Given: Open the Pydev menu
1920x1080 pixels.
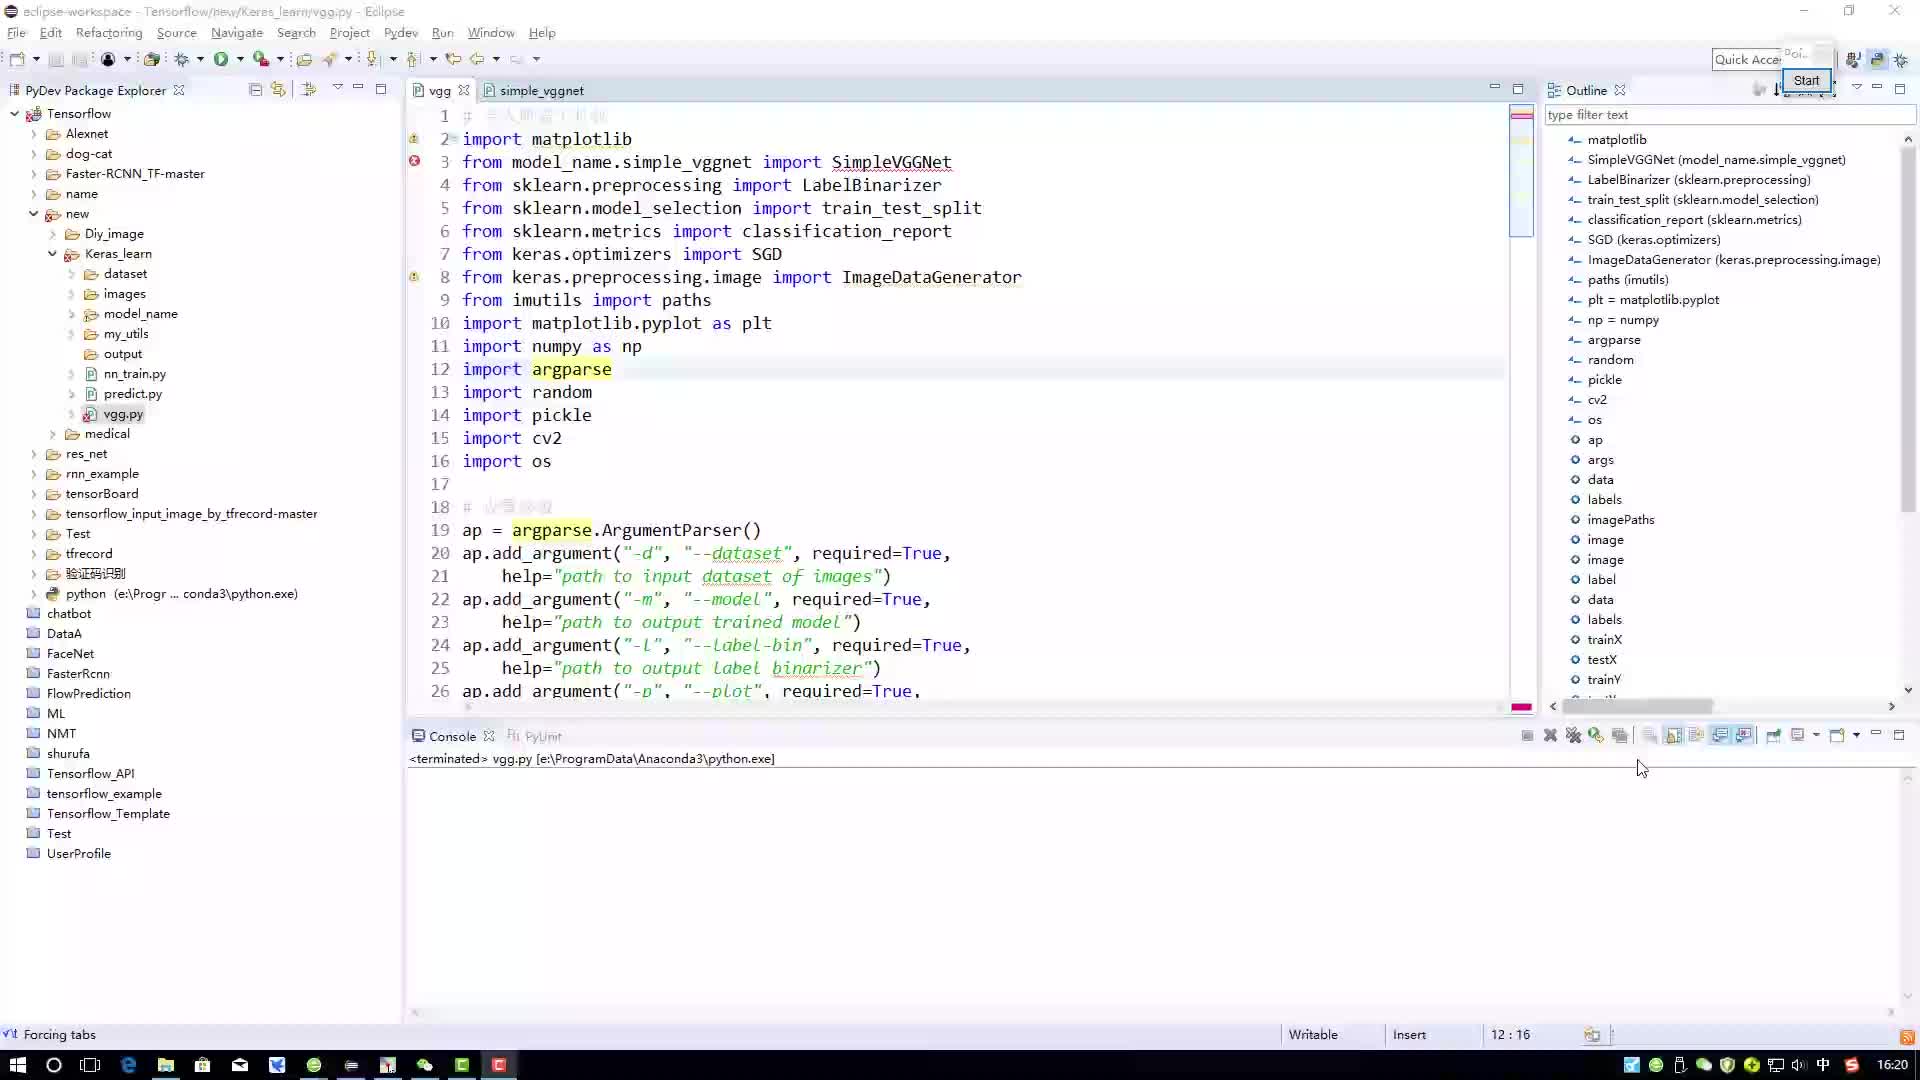Looking at the screenshot, I should point(400,33).
